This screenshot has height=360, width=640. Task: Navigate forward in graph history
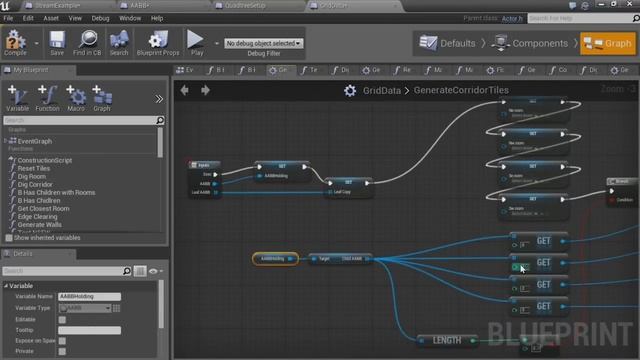pos(205,90)
